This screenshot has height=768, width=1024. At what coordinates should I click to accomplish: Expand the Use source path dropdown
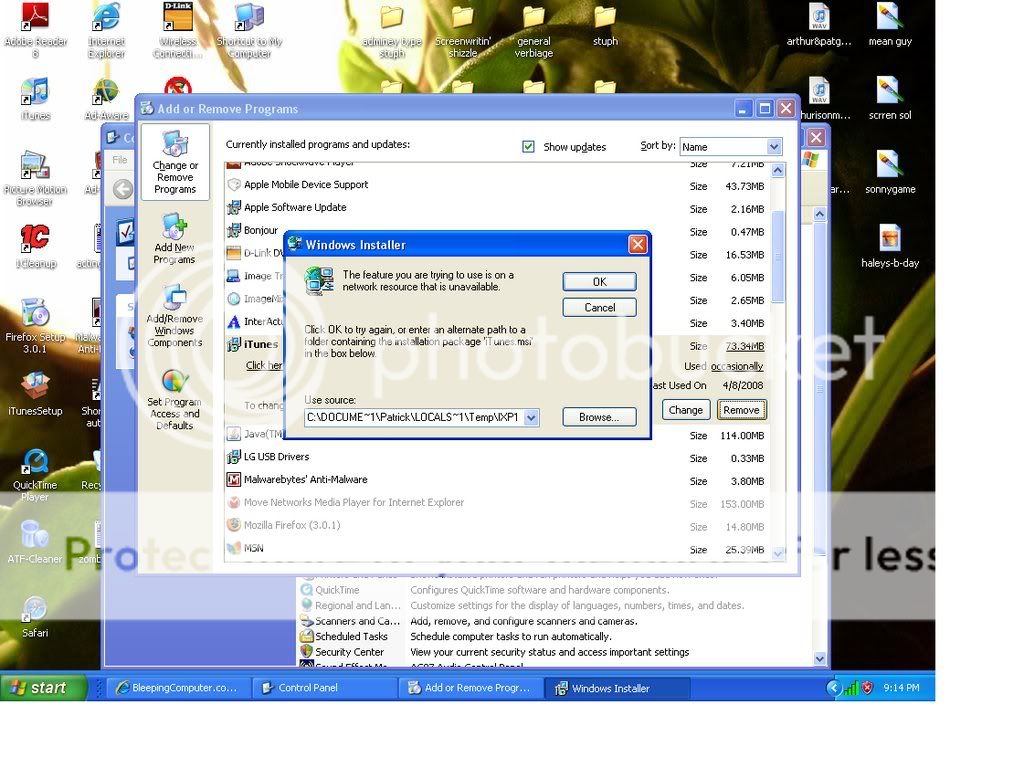[532, 417]
